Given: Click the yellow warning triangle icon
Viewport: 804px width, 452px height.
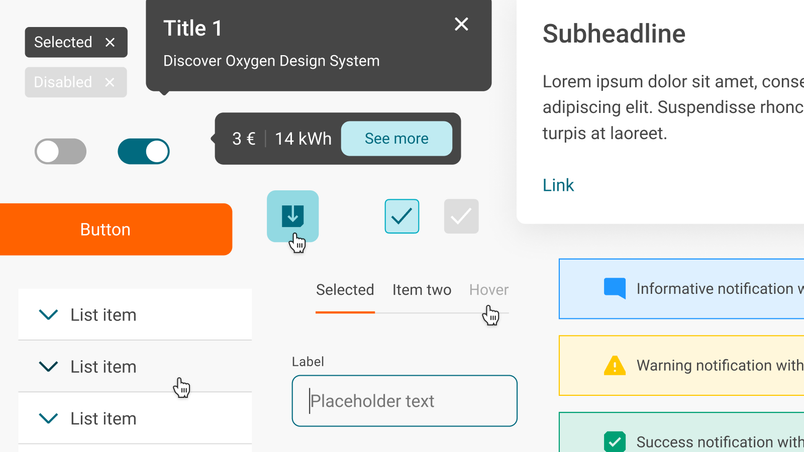Looking at the screenshot, I should click(x=615, y=365).
